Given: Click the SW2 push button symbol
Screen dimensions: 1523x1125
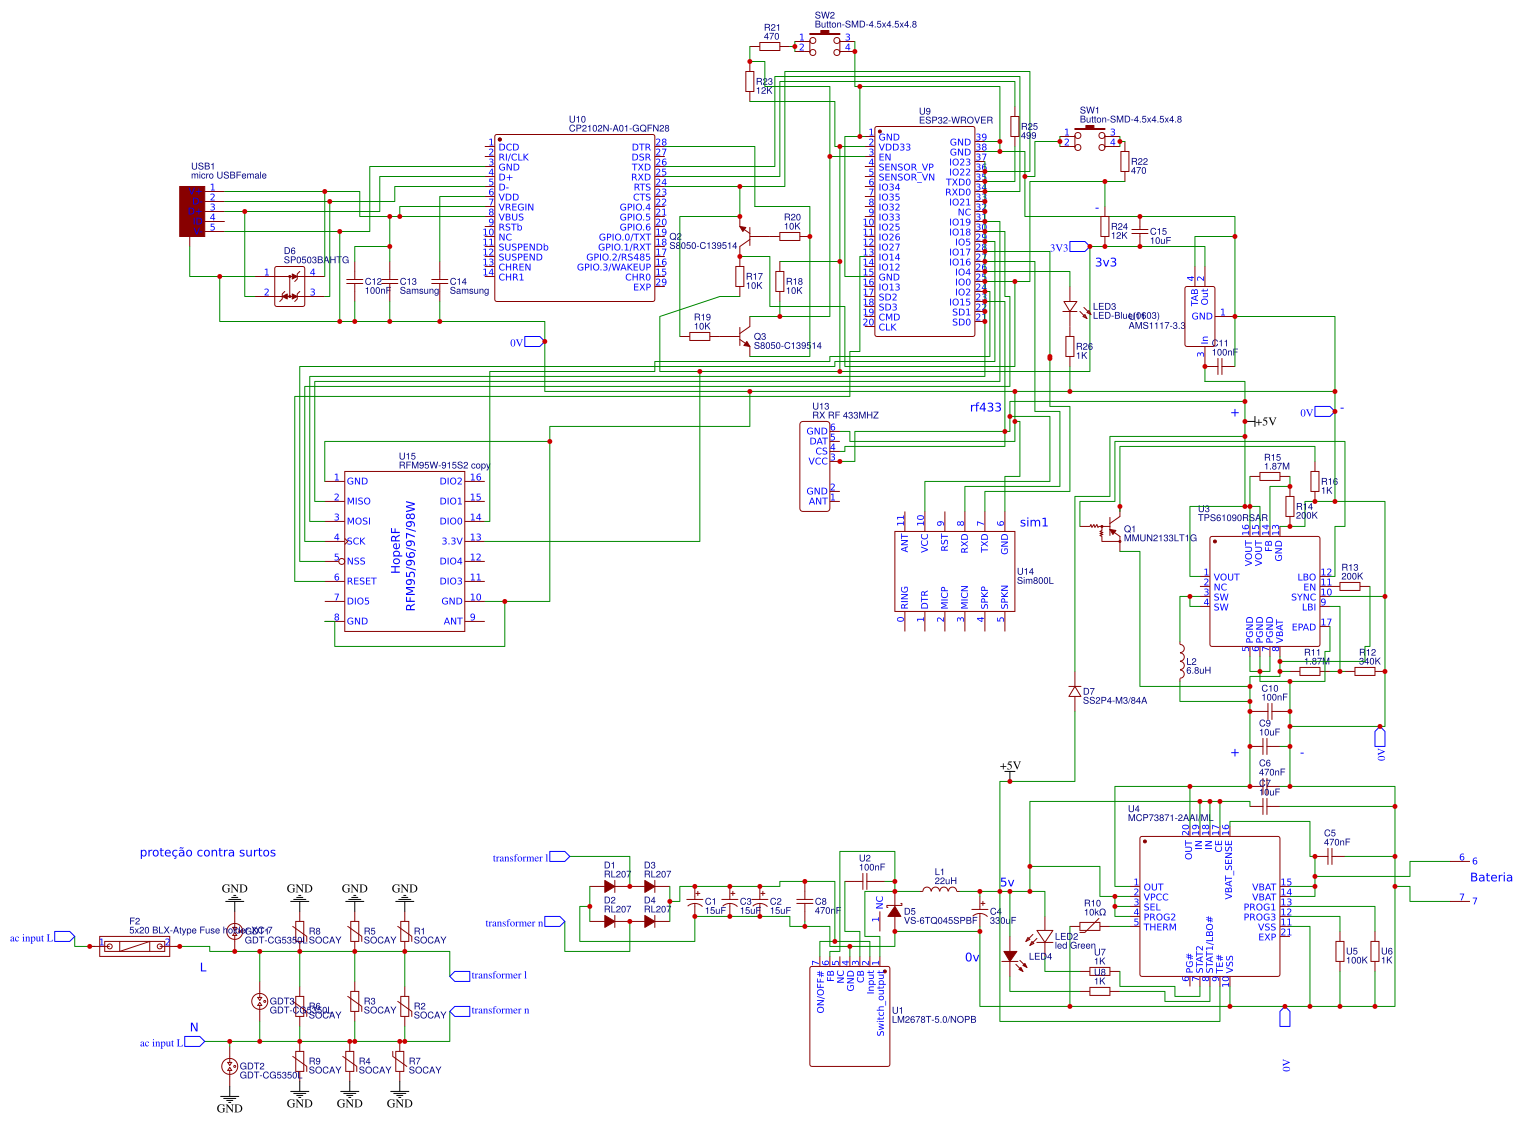Looking at the screenshot, I should (x=825, y=42).
